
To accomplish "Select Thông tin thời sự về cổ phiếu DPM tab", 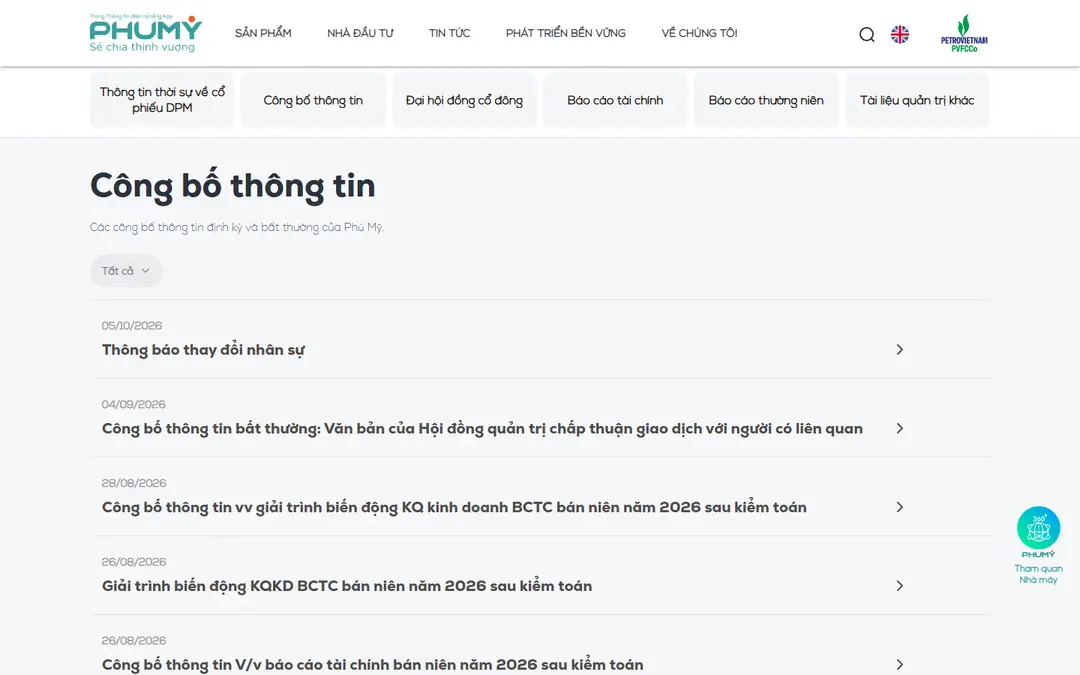I will point(162,100).
